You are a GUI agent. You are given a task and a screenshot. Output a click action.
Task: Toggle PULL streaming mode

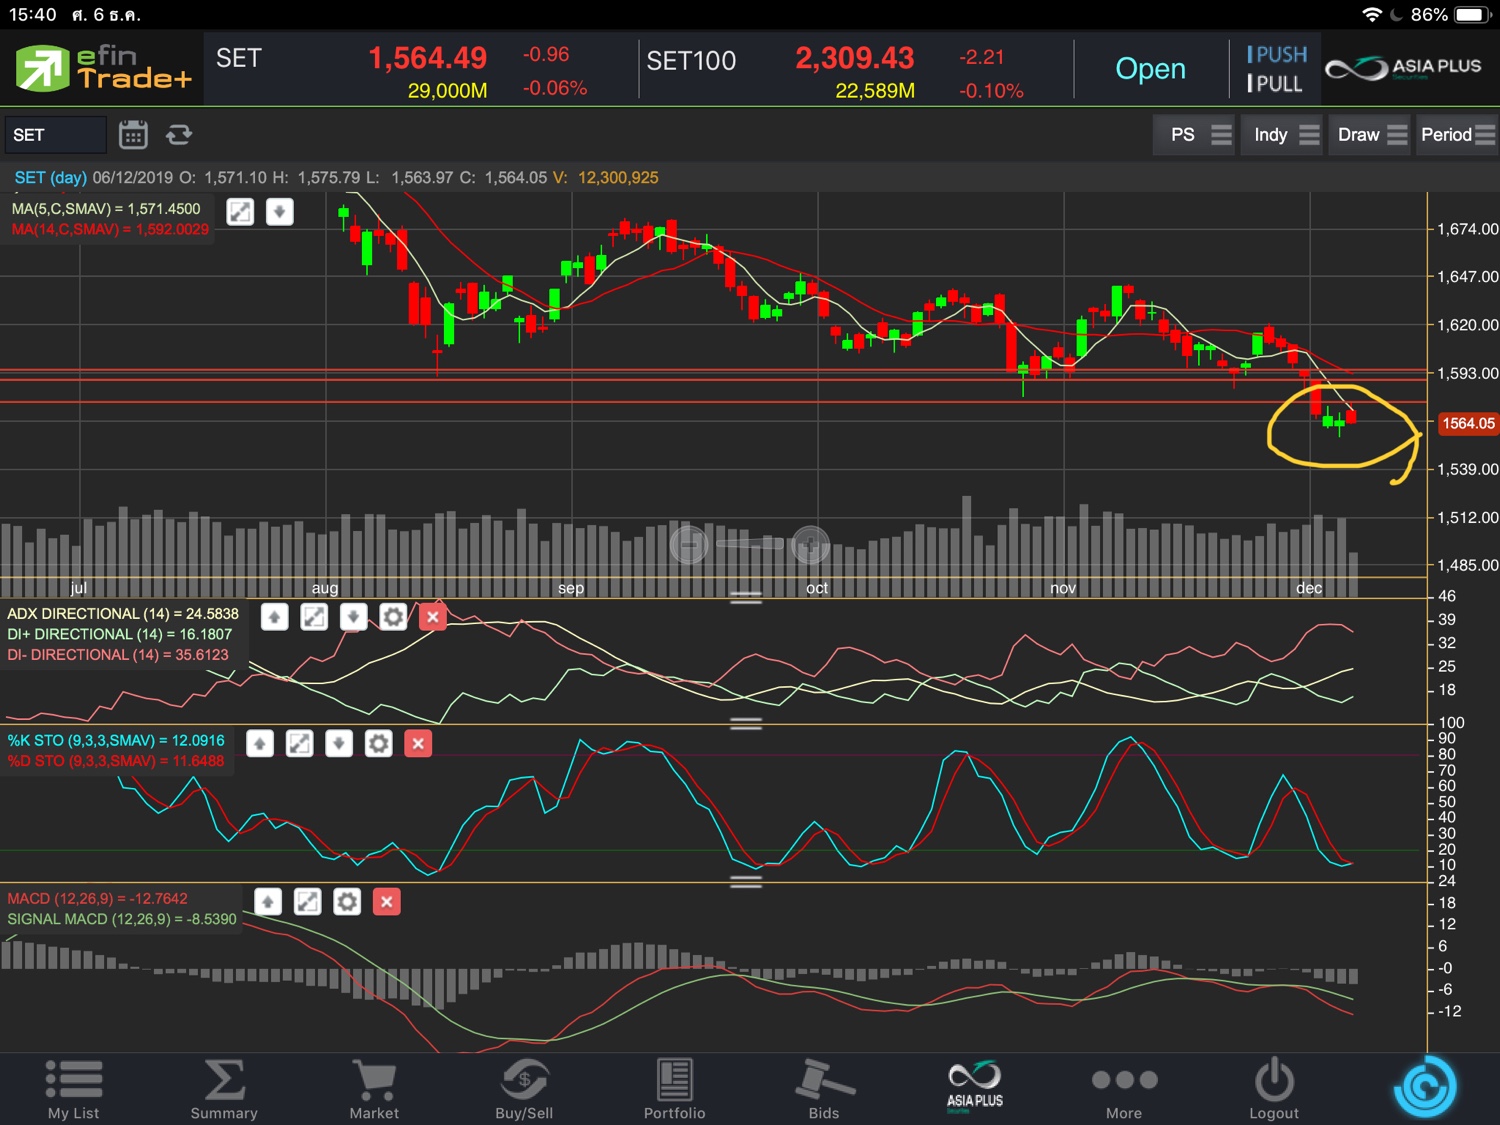1275,84
